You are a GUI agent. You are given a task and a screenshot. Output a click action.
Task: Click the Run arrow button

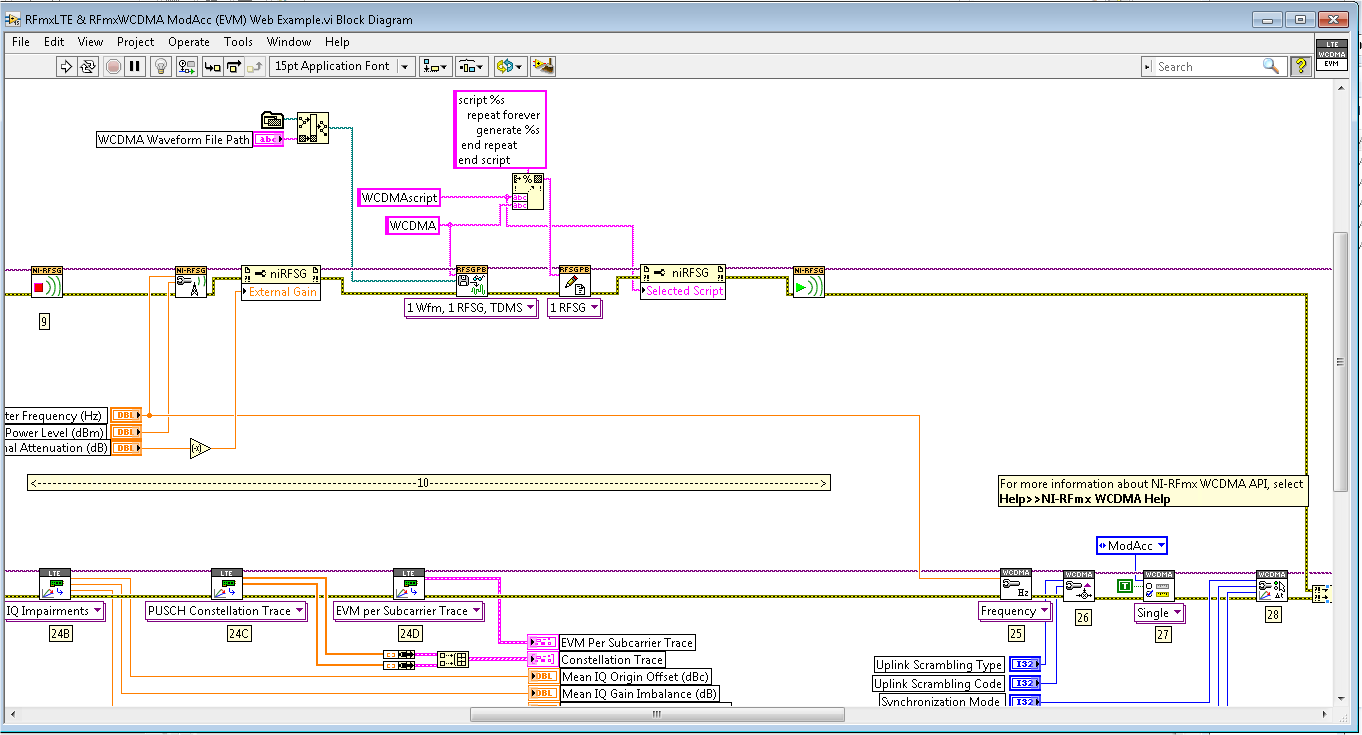[66, 66]
